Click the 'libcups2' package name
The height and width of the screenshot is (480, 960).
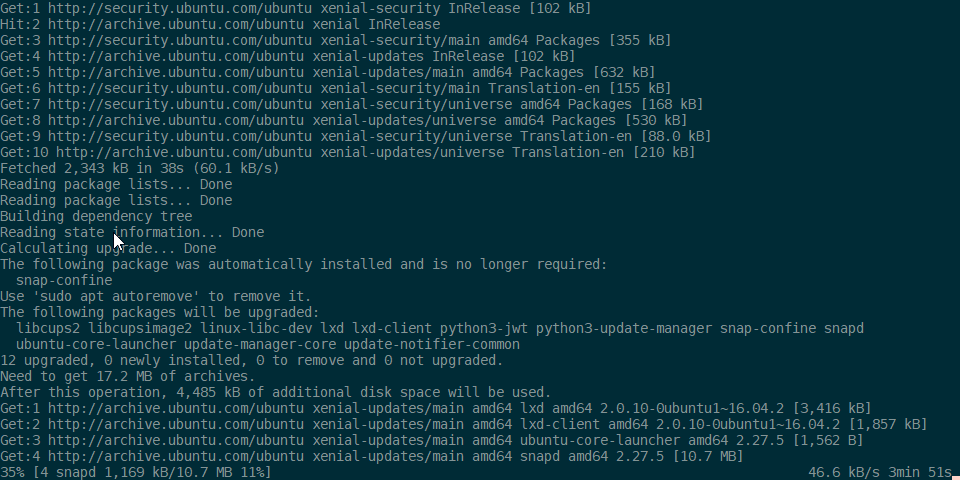point(48,328)
